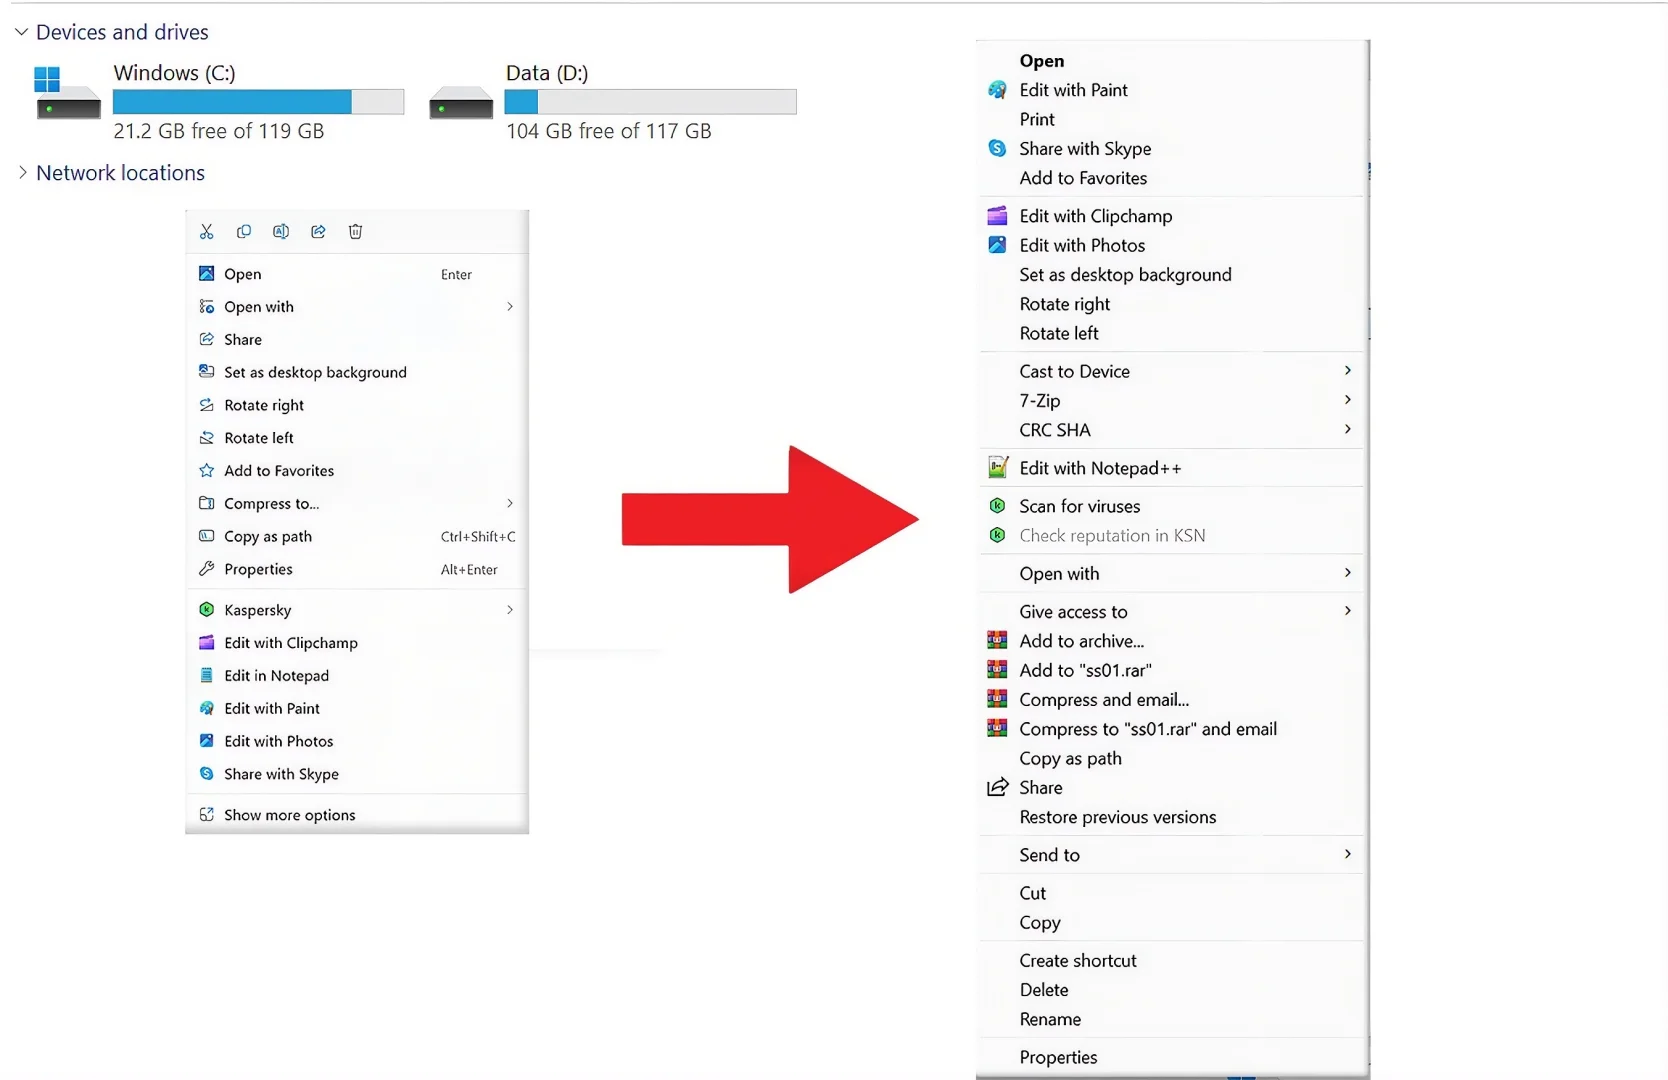Click the Copy icon in compact menu toolbar

pyautogui.click(x=244, y=232)
